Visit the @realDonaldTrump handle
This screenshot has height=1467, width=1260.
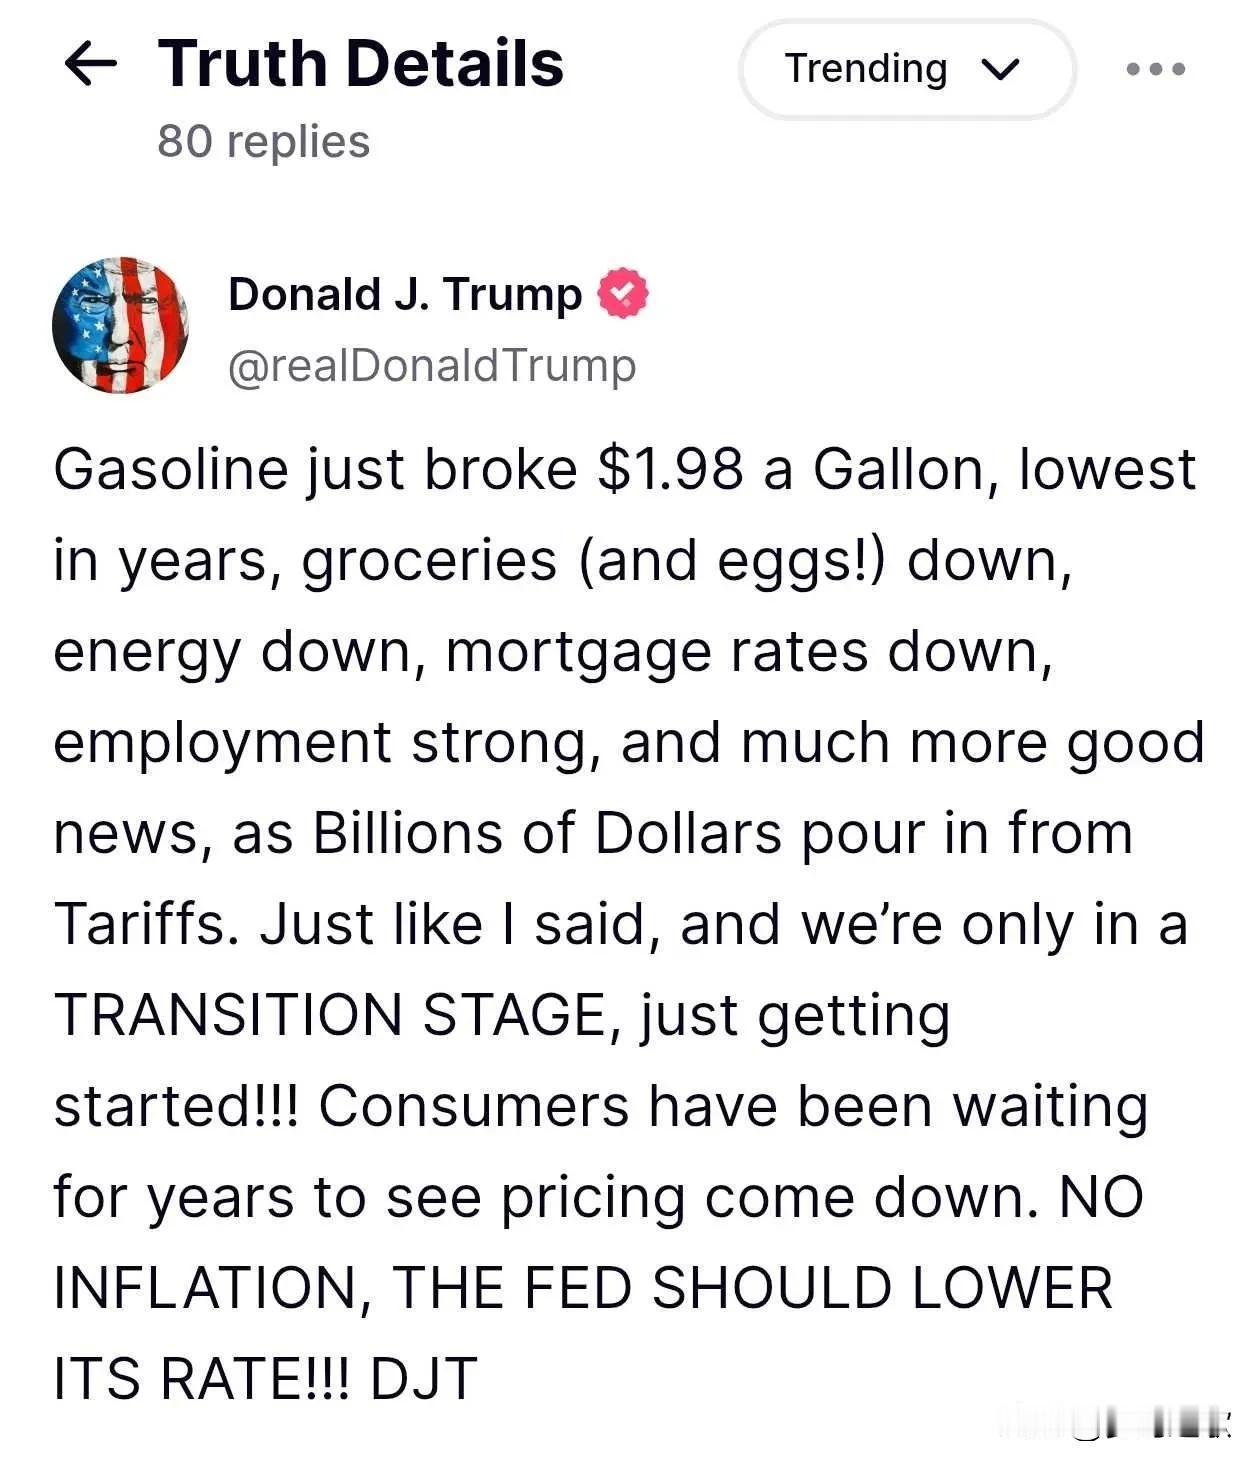432,366
